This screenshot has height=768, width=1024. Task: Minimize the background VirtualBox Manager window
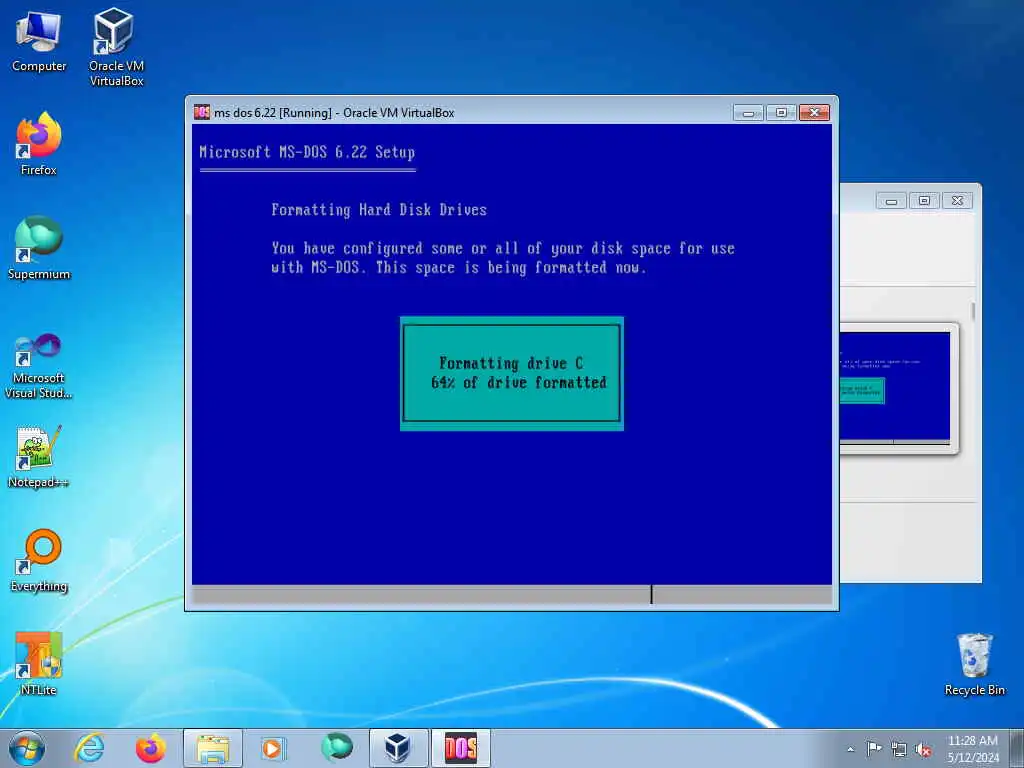891,200
